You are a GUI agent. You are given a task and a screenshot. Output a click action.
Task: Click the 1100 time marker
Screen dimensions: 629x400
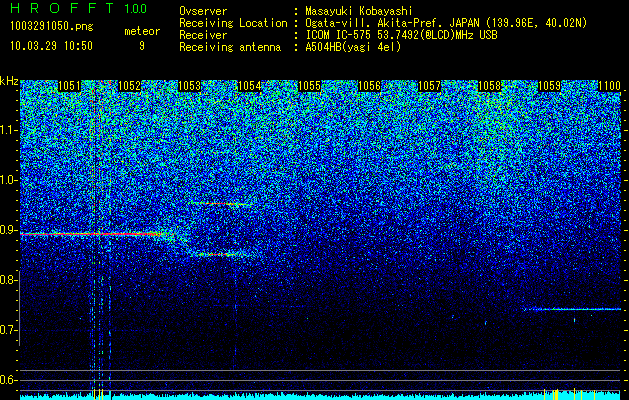click(x=609, y=86)
